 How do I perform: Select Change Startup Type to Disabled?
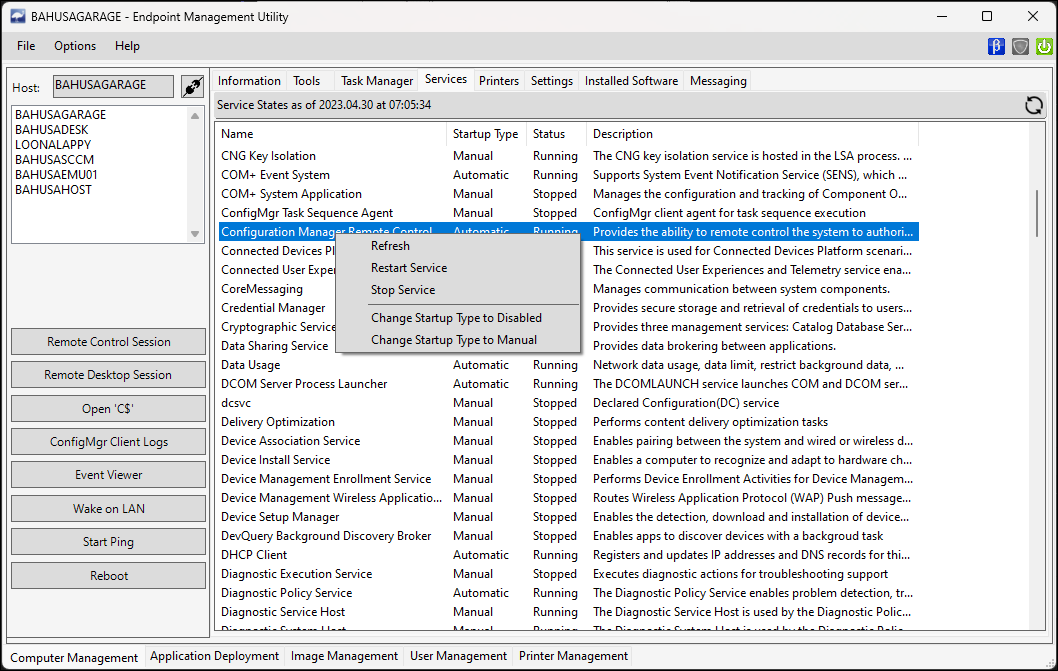457,318
